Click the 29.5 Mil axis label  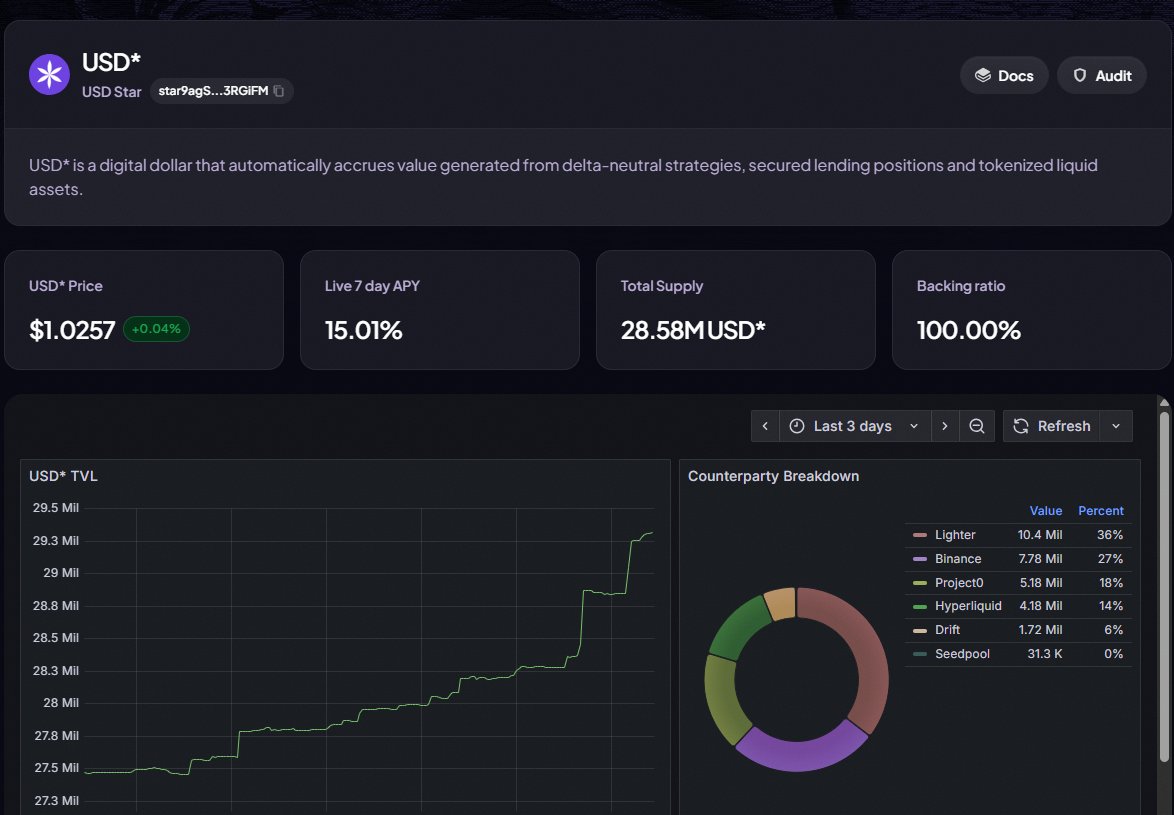[x=55, y=507]
